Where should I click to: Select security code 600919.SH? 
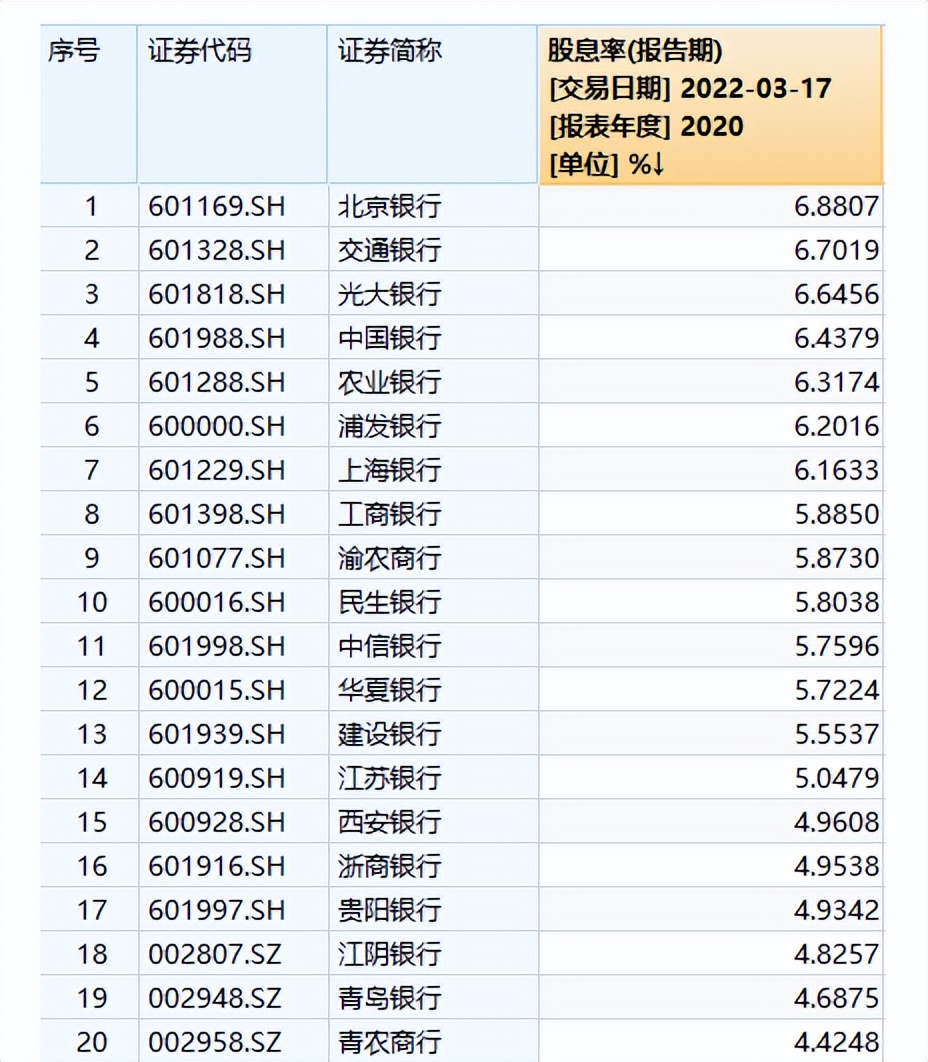pyautogui.click(x=217, y=778)
